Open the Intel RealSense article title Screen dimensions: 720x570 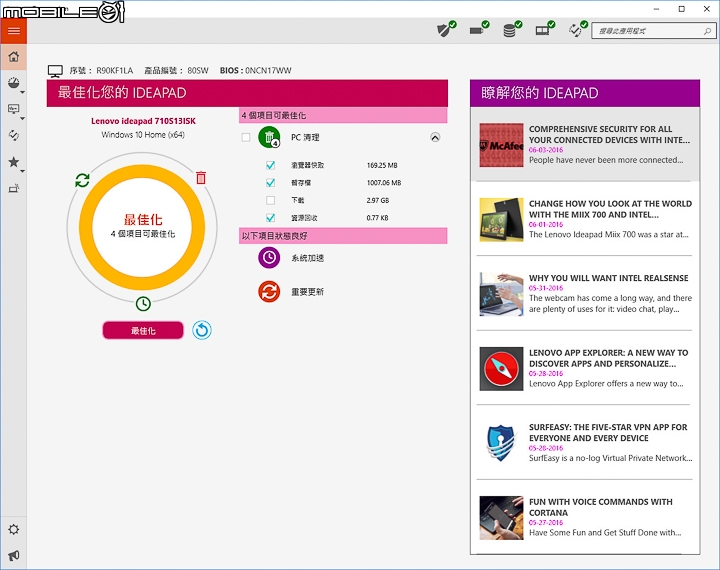(x=608, y=278)
